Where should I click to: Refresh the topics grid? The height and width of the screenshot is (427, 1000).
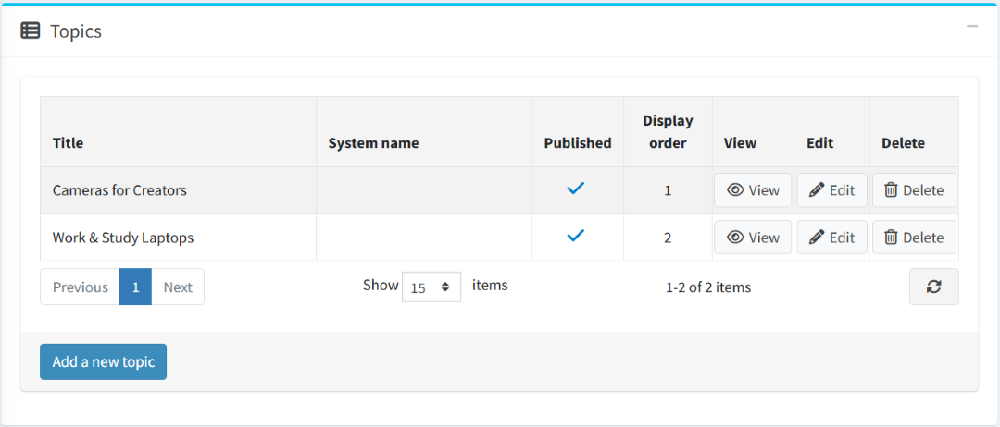tap(934, 287)
